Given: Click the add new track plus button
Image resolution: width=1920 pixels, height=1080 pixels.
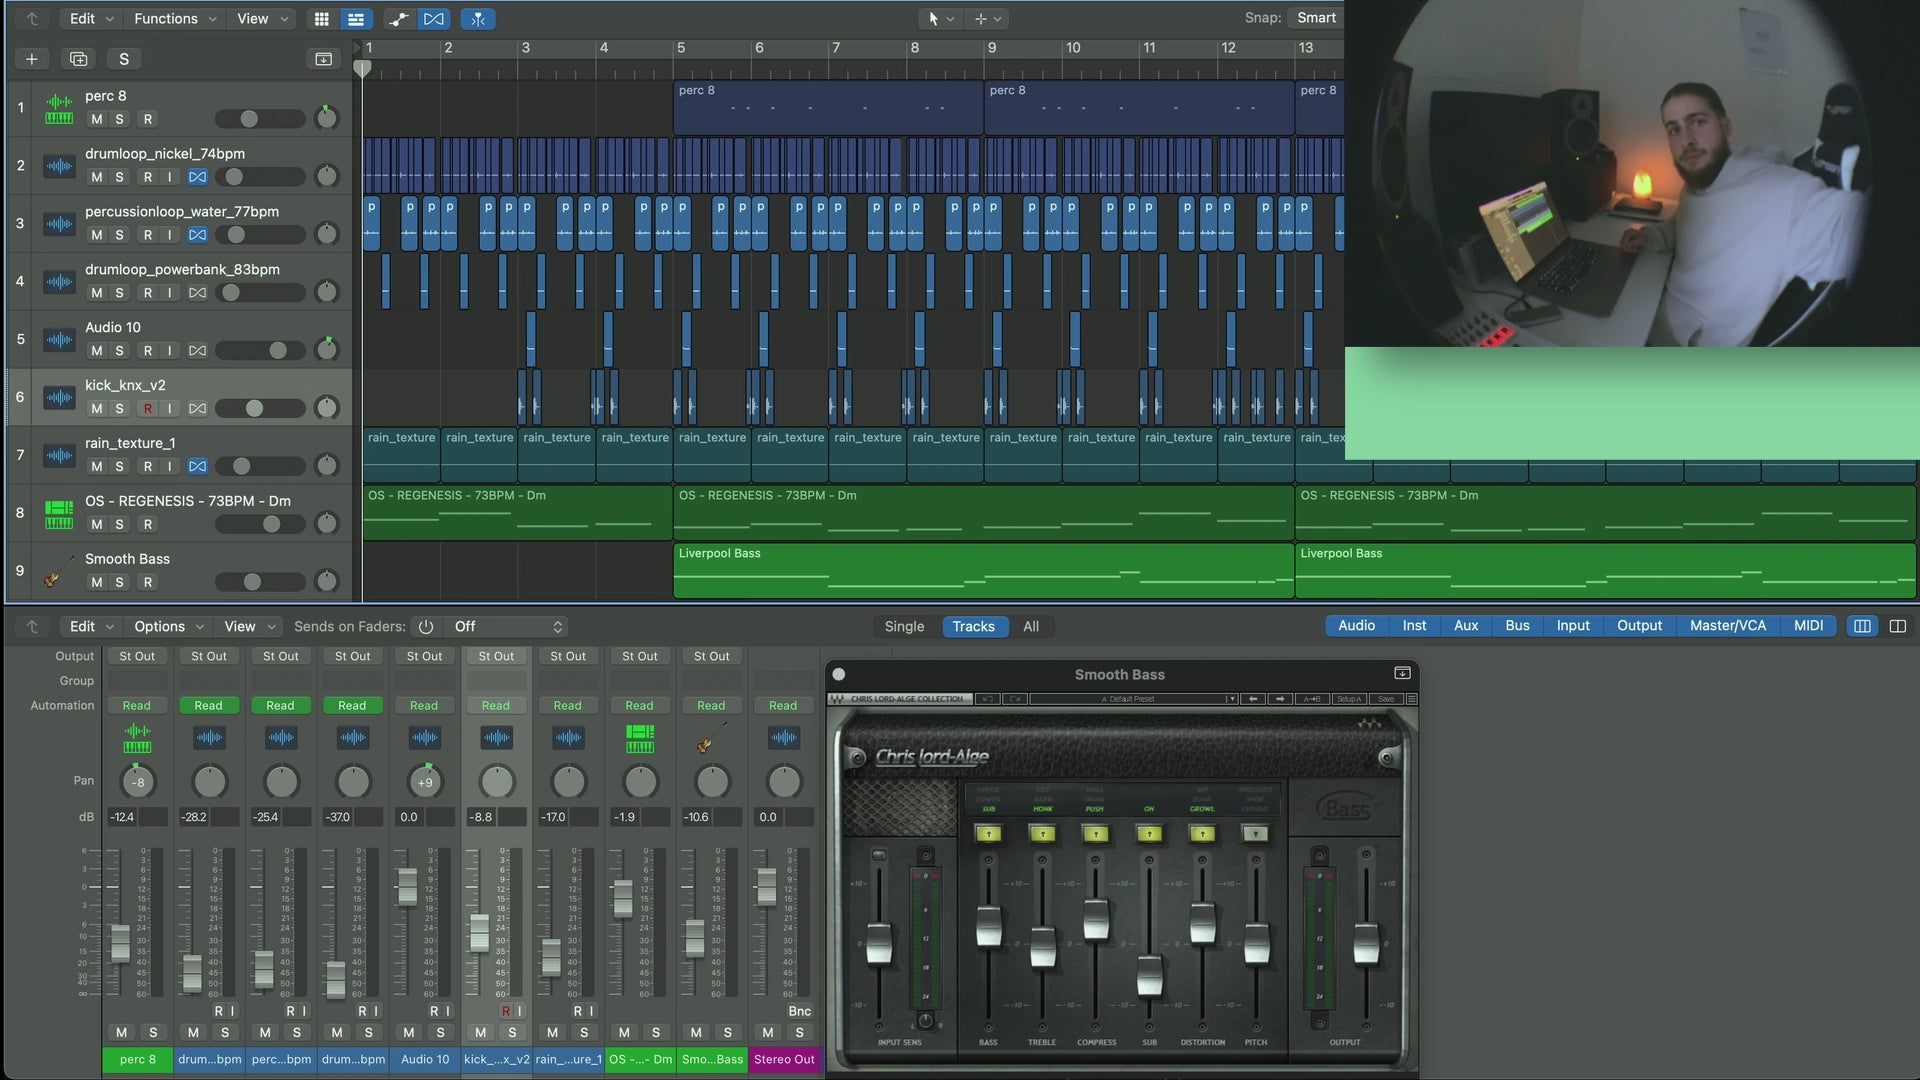Looking at the screenshot, I should pyautogui.click(x=31, y=59).
